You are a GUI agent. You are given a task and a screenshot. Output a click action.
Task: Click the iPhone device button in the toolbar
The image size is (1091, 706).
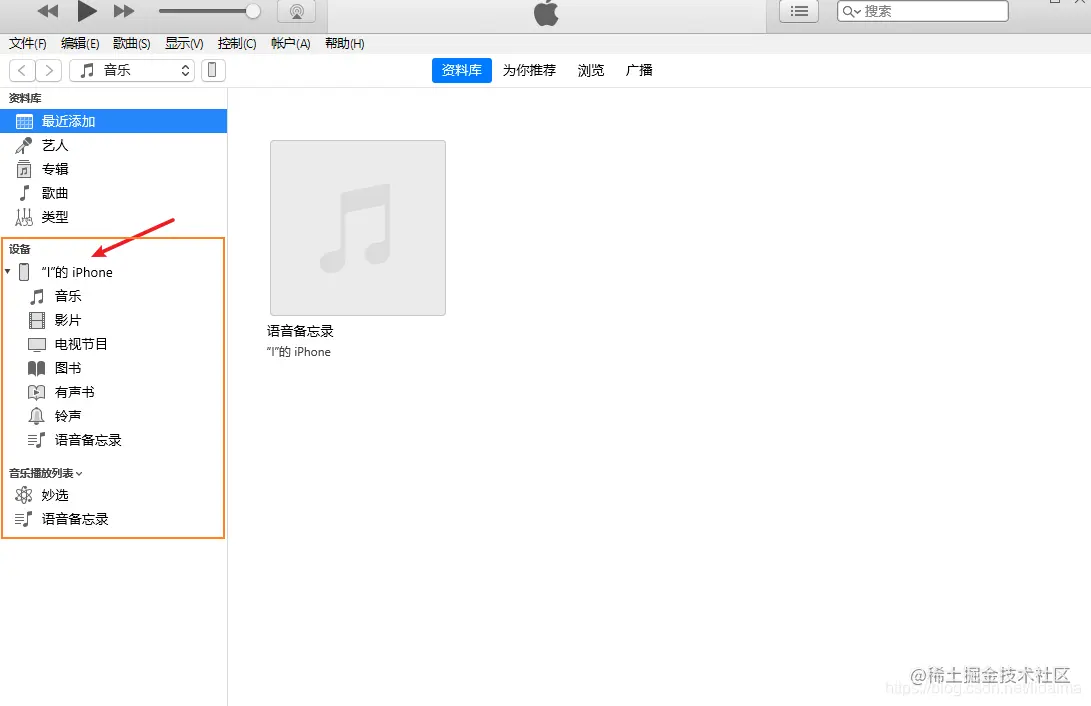pyautogui.click(x=213, y=70)
